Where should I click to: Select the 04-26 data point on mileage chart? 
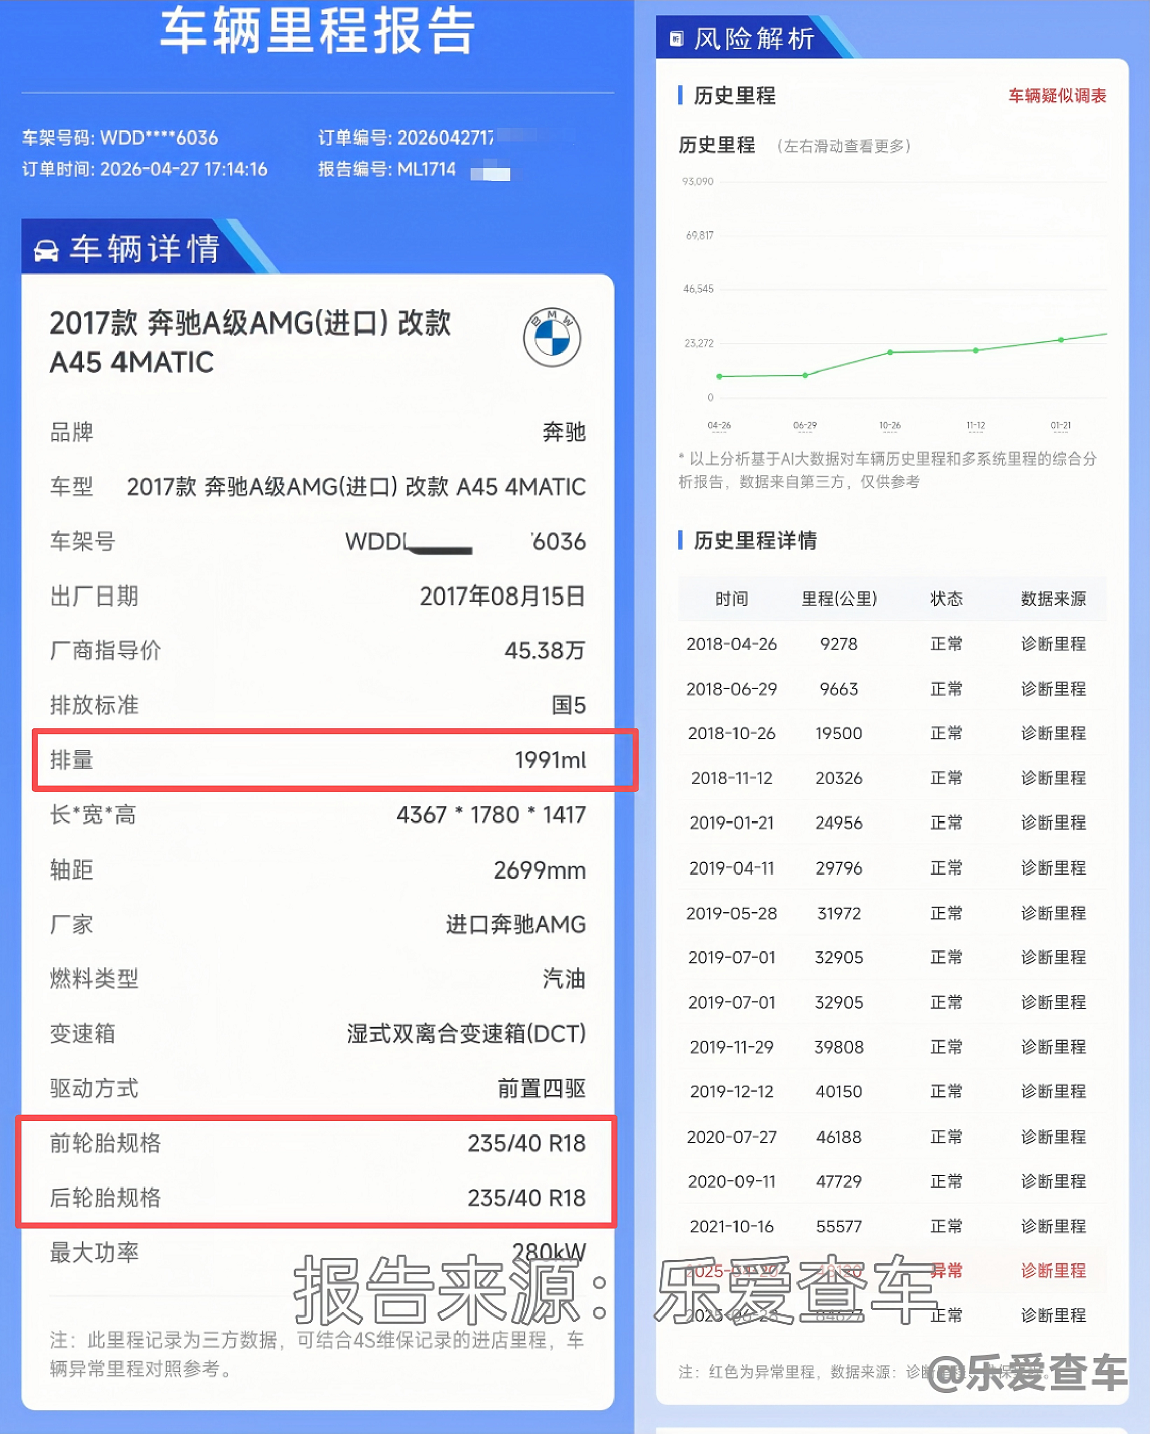(x=720, y=376)
